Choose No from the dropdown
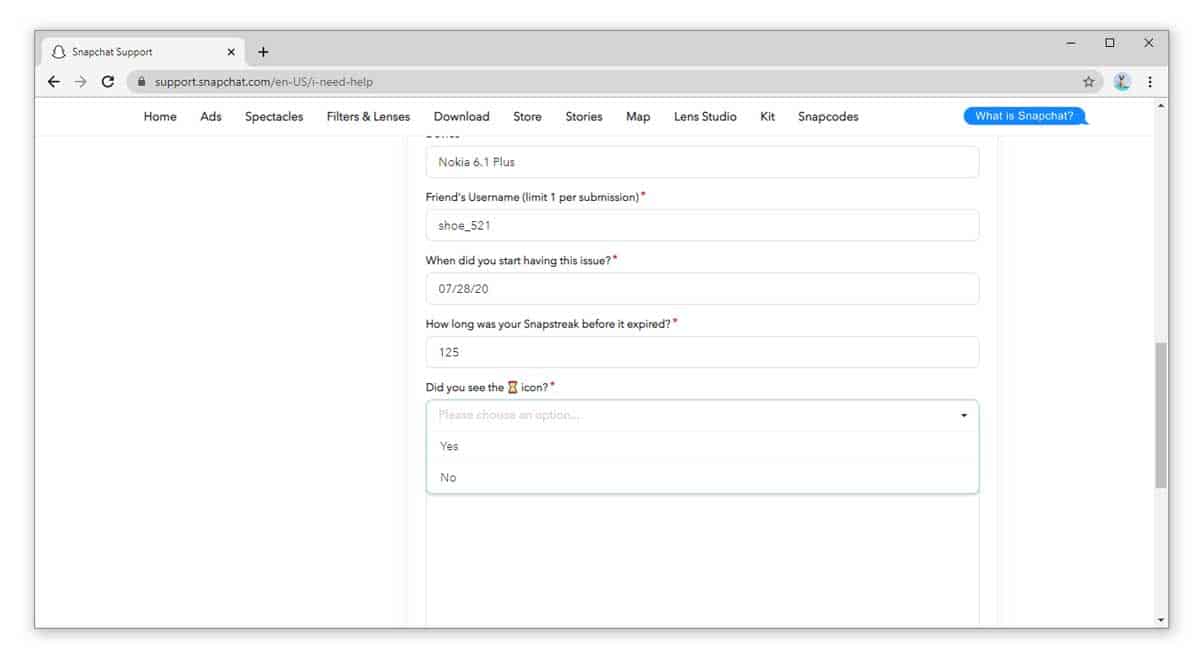This screenshot has height=662, width=1200. [702, 478]
